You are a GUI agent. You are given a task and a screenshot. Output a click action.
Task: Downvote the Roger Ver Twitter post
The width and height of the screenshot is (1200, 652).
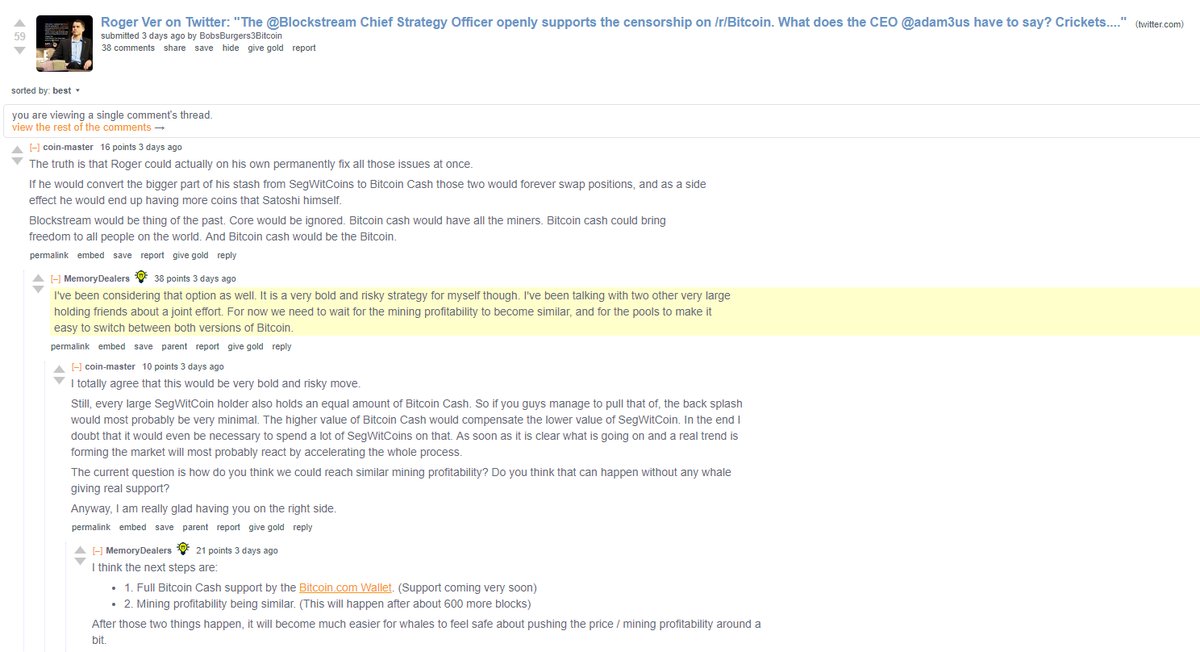pos(19,50)
